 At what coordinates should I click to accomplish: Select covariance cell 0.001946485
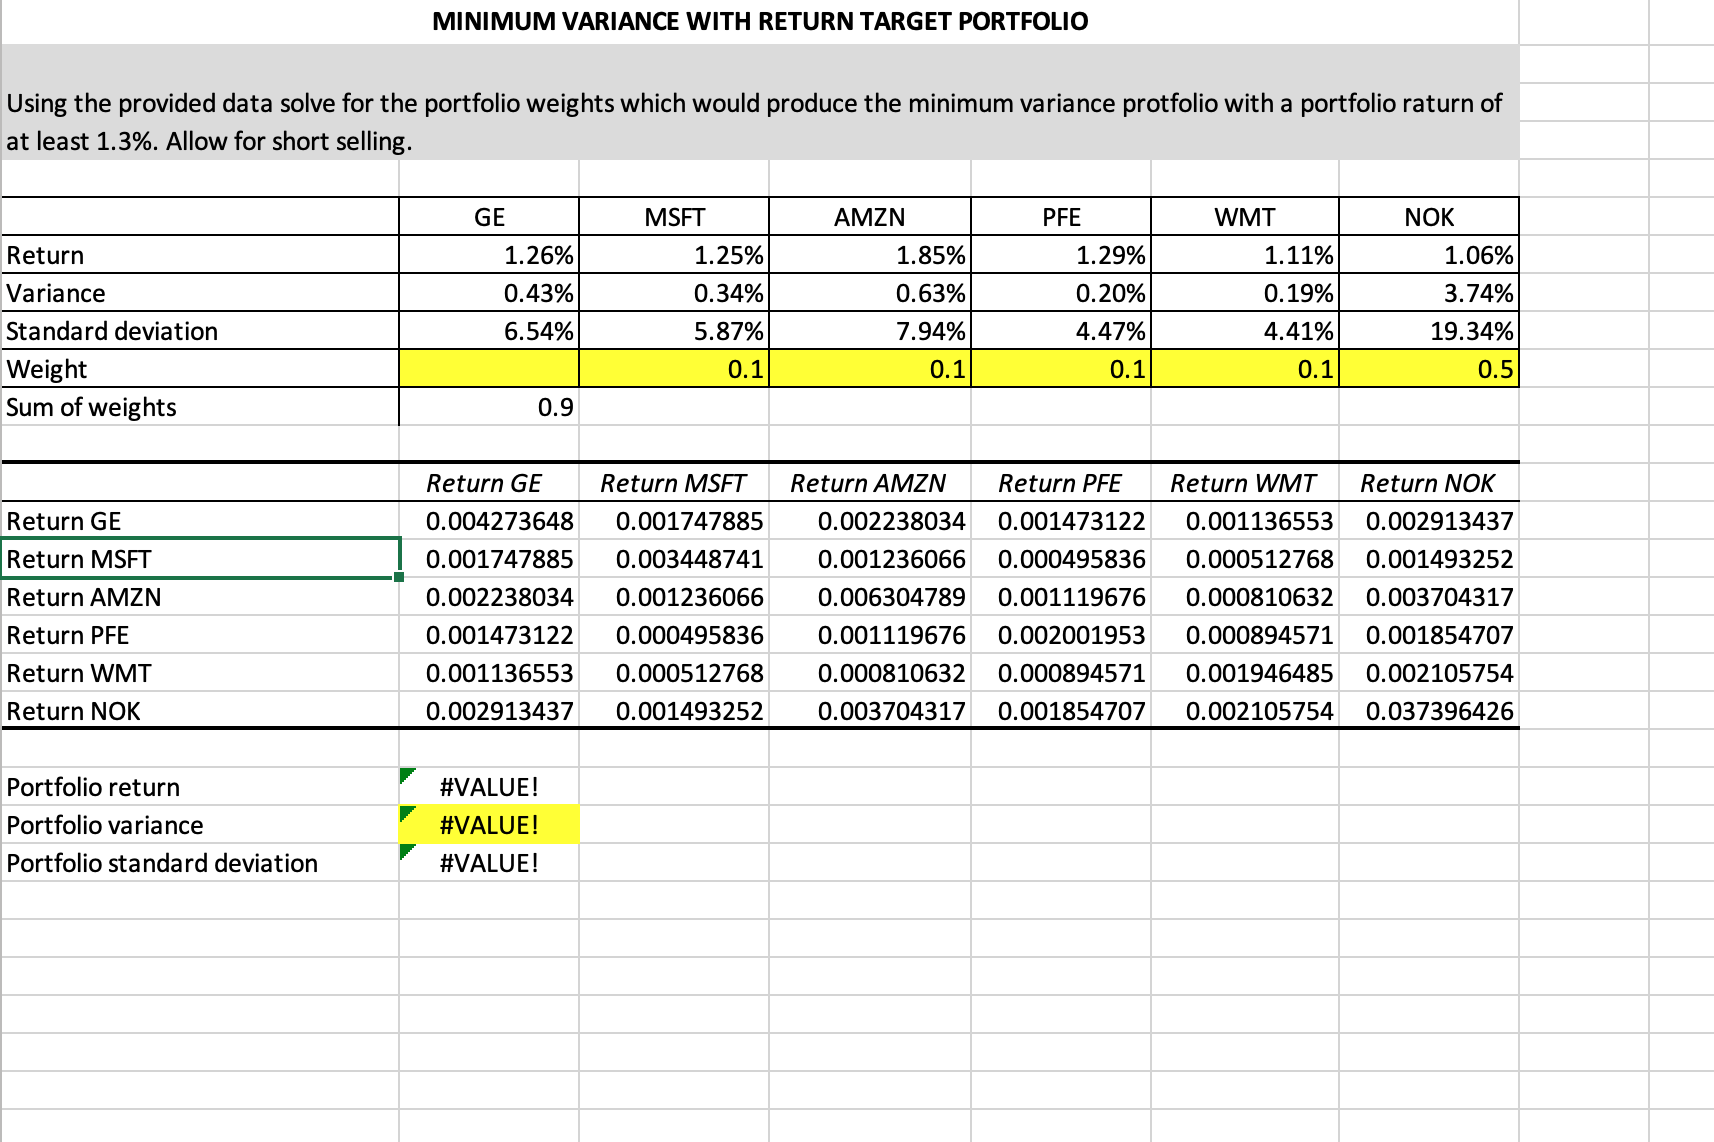coord(1245,673)
